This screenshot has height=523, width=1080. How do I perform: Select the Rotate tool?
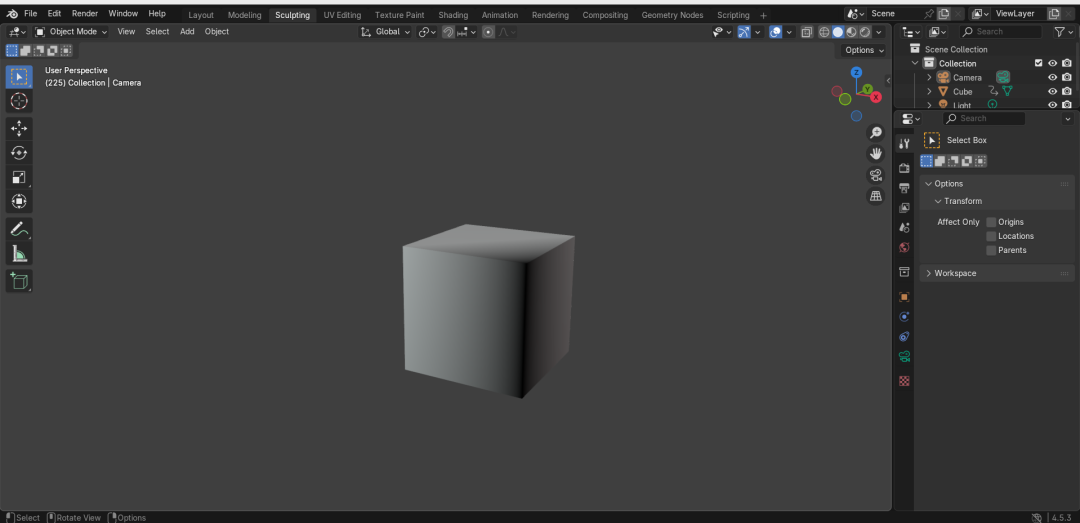coord(19,152)
